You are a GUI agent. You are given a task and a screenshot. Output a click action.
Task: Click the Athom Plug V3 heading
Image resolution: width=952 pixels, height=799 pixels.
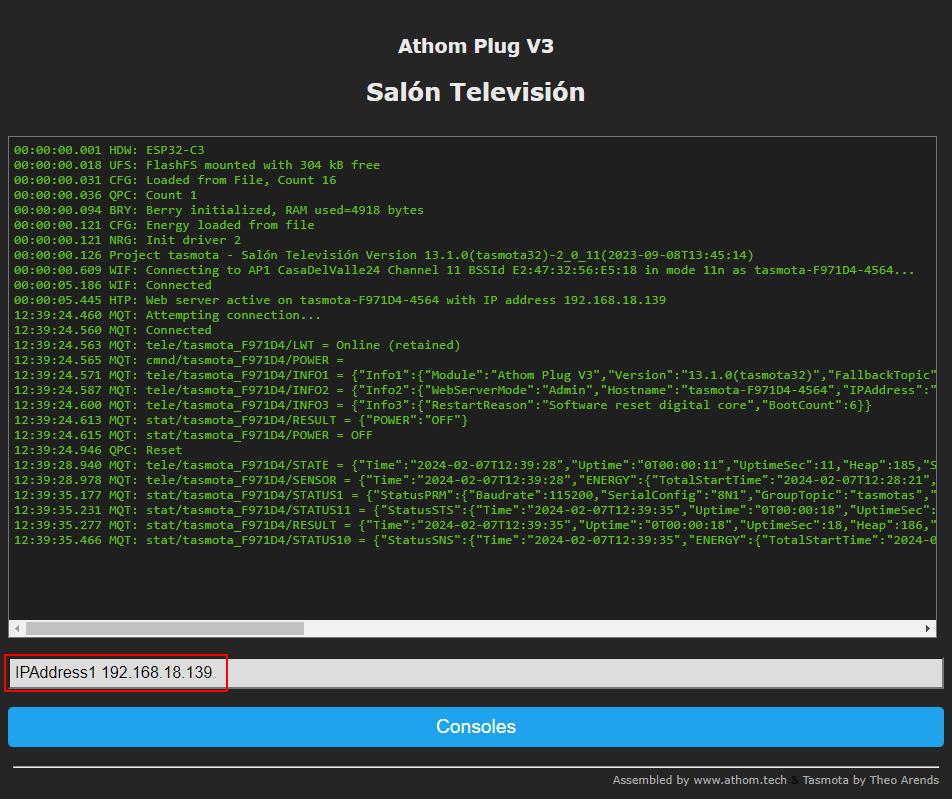point(475,46)
